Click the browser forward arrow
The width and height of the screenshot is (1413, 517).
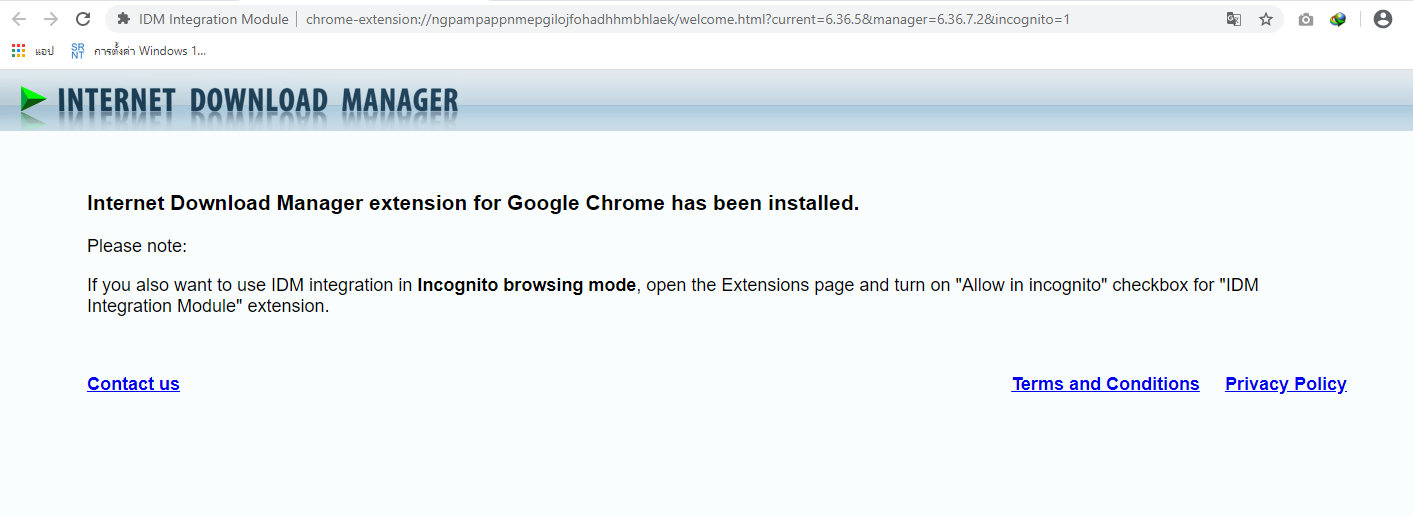(51, 19)
